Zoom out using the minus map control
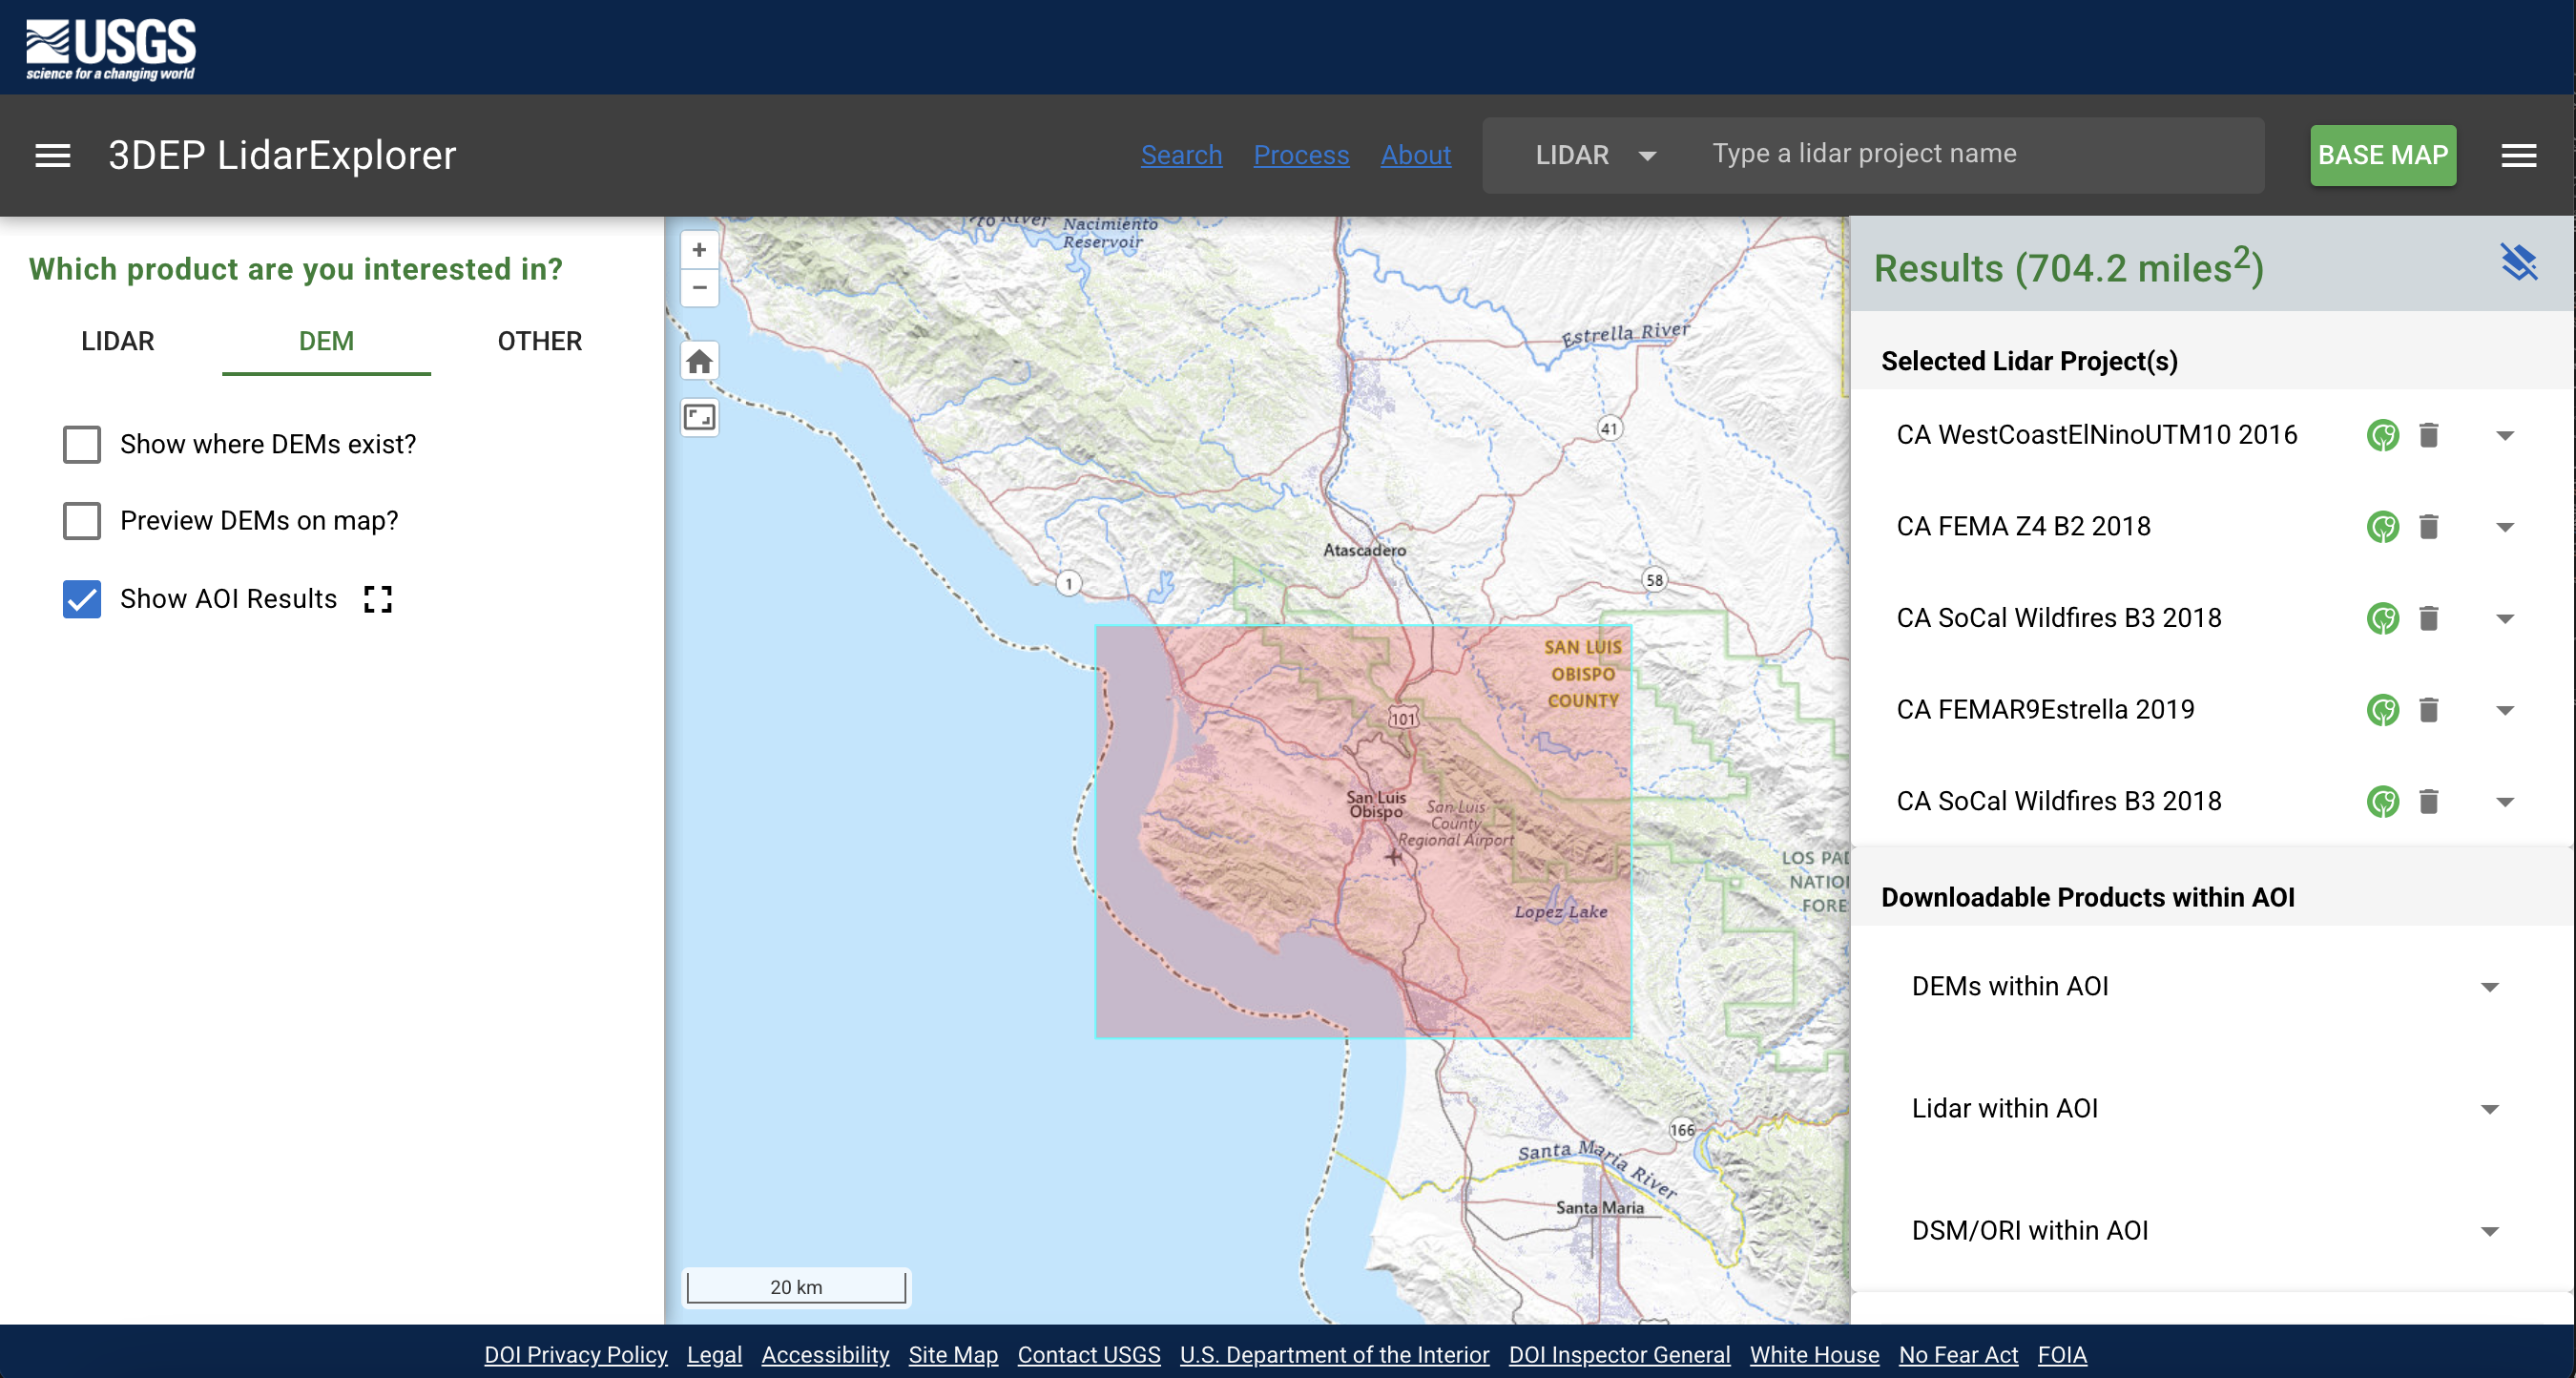 point(698,289)
